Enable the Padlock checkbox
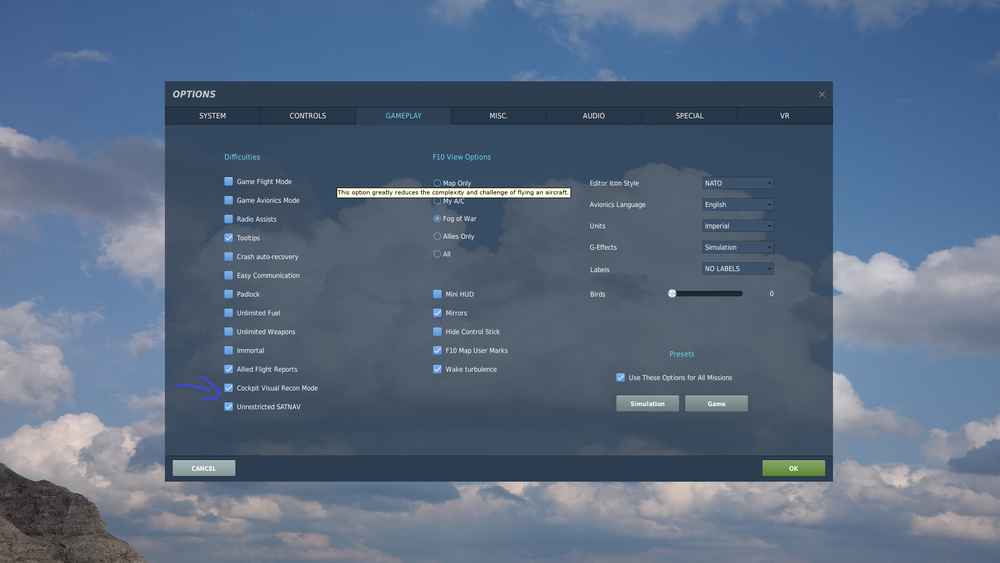 [x=228, y=294]
